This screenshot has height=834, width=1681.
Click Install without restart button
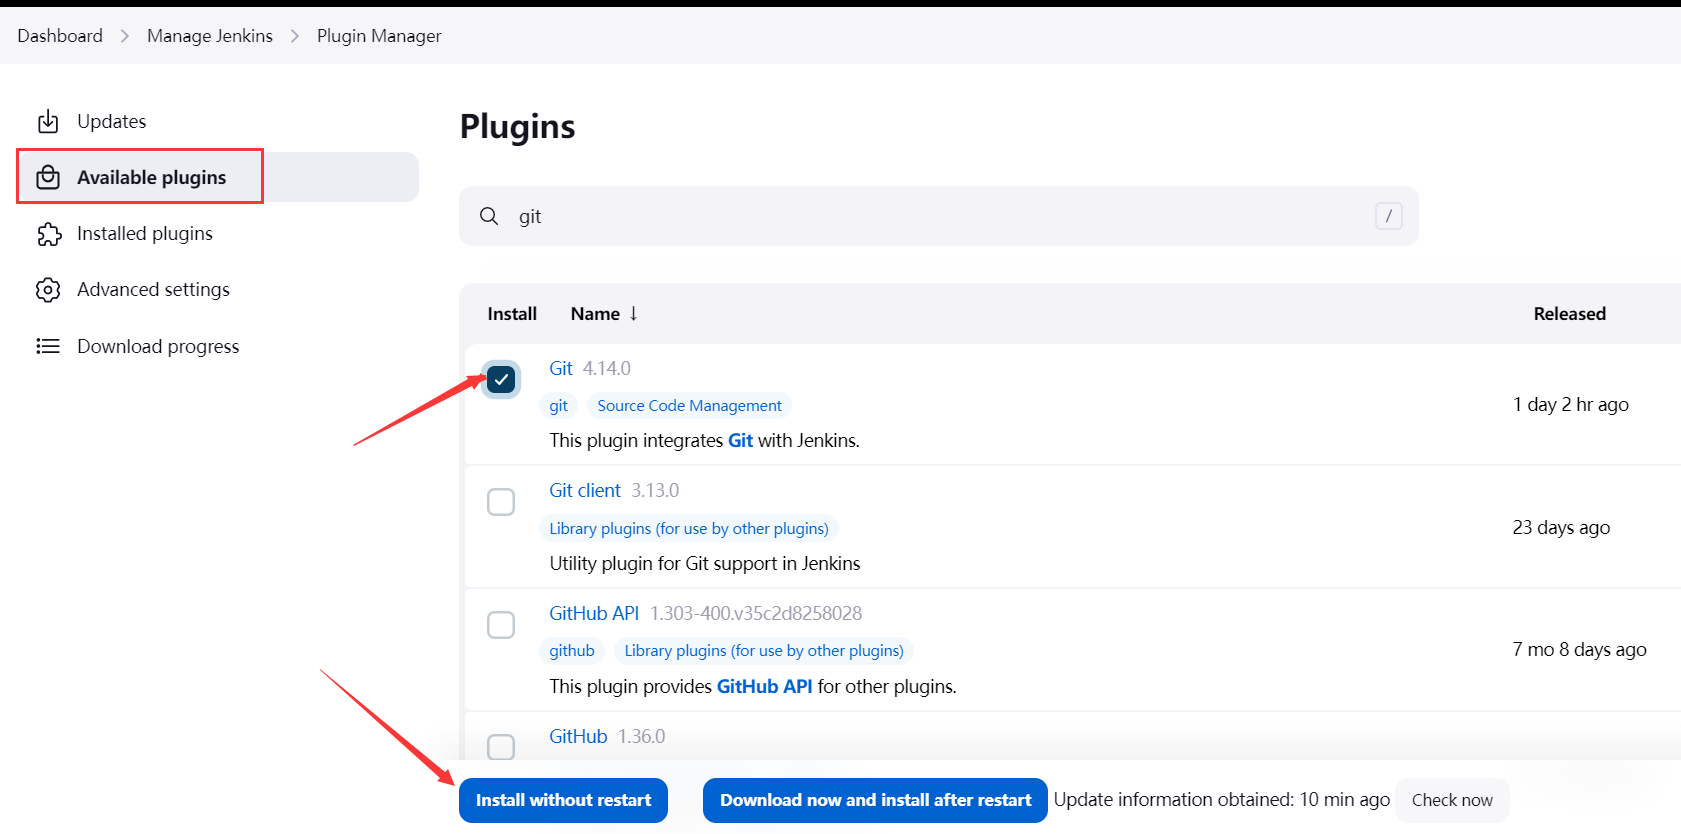563,800
